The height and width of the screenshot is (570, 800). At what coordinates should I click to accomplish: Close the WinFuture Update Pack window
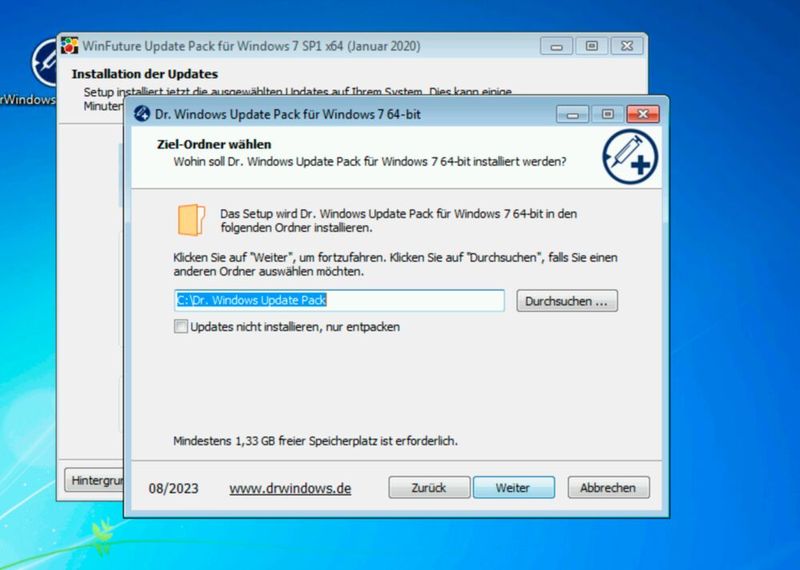tap(627, 46)
